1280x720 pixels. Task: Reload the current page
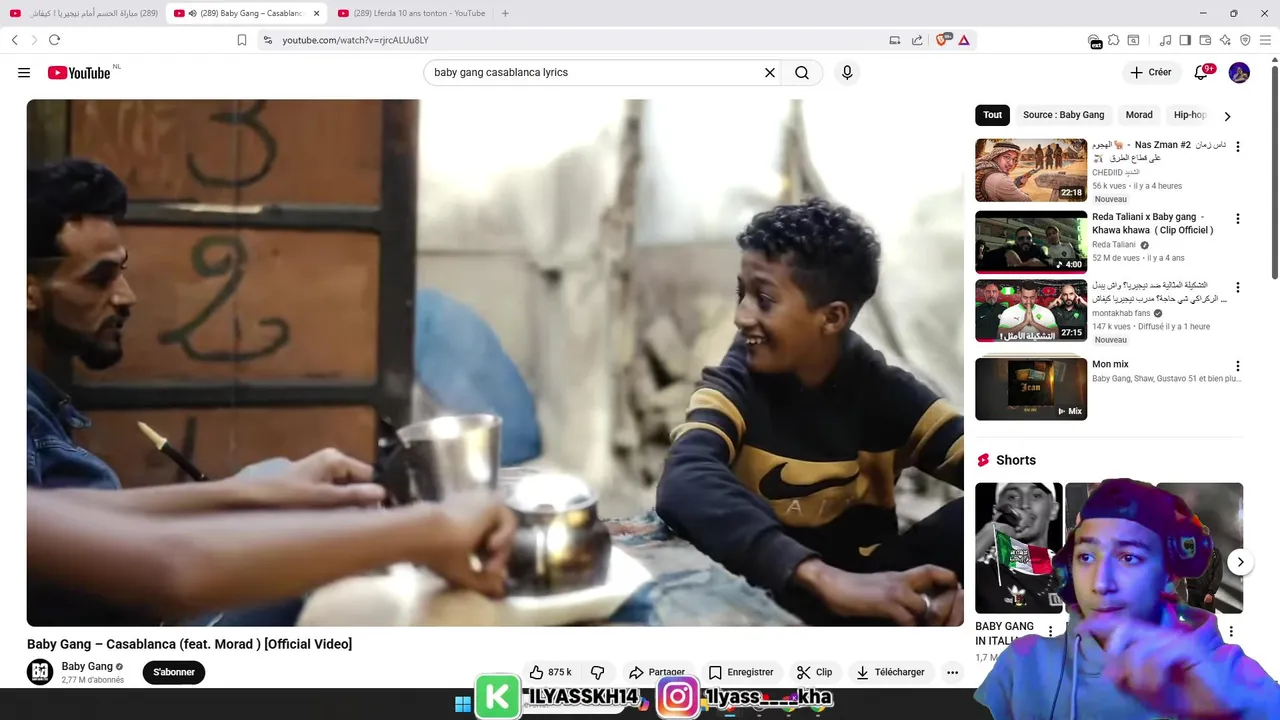[x=54, y=40]
